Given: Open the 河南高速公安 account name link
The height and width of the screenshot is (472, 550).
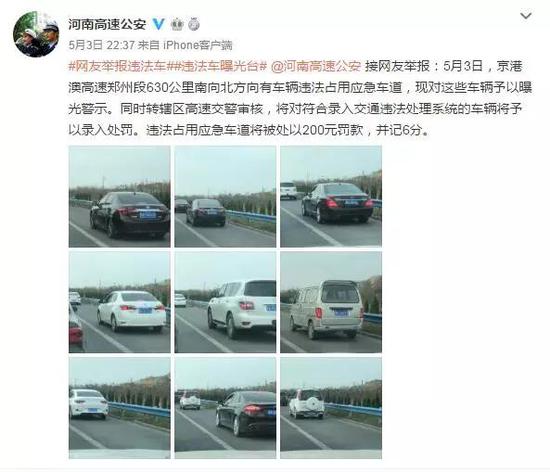Looking at the screenshot, I should pyautogui.click(x=107, y=24).
